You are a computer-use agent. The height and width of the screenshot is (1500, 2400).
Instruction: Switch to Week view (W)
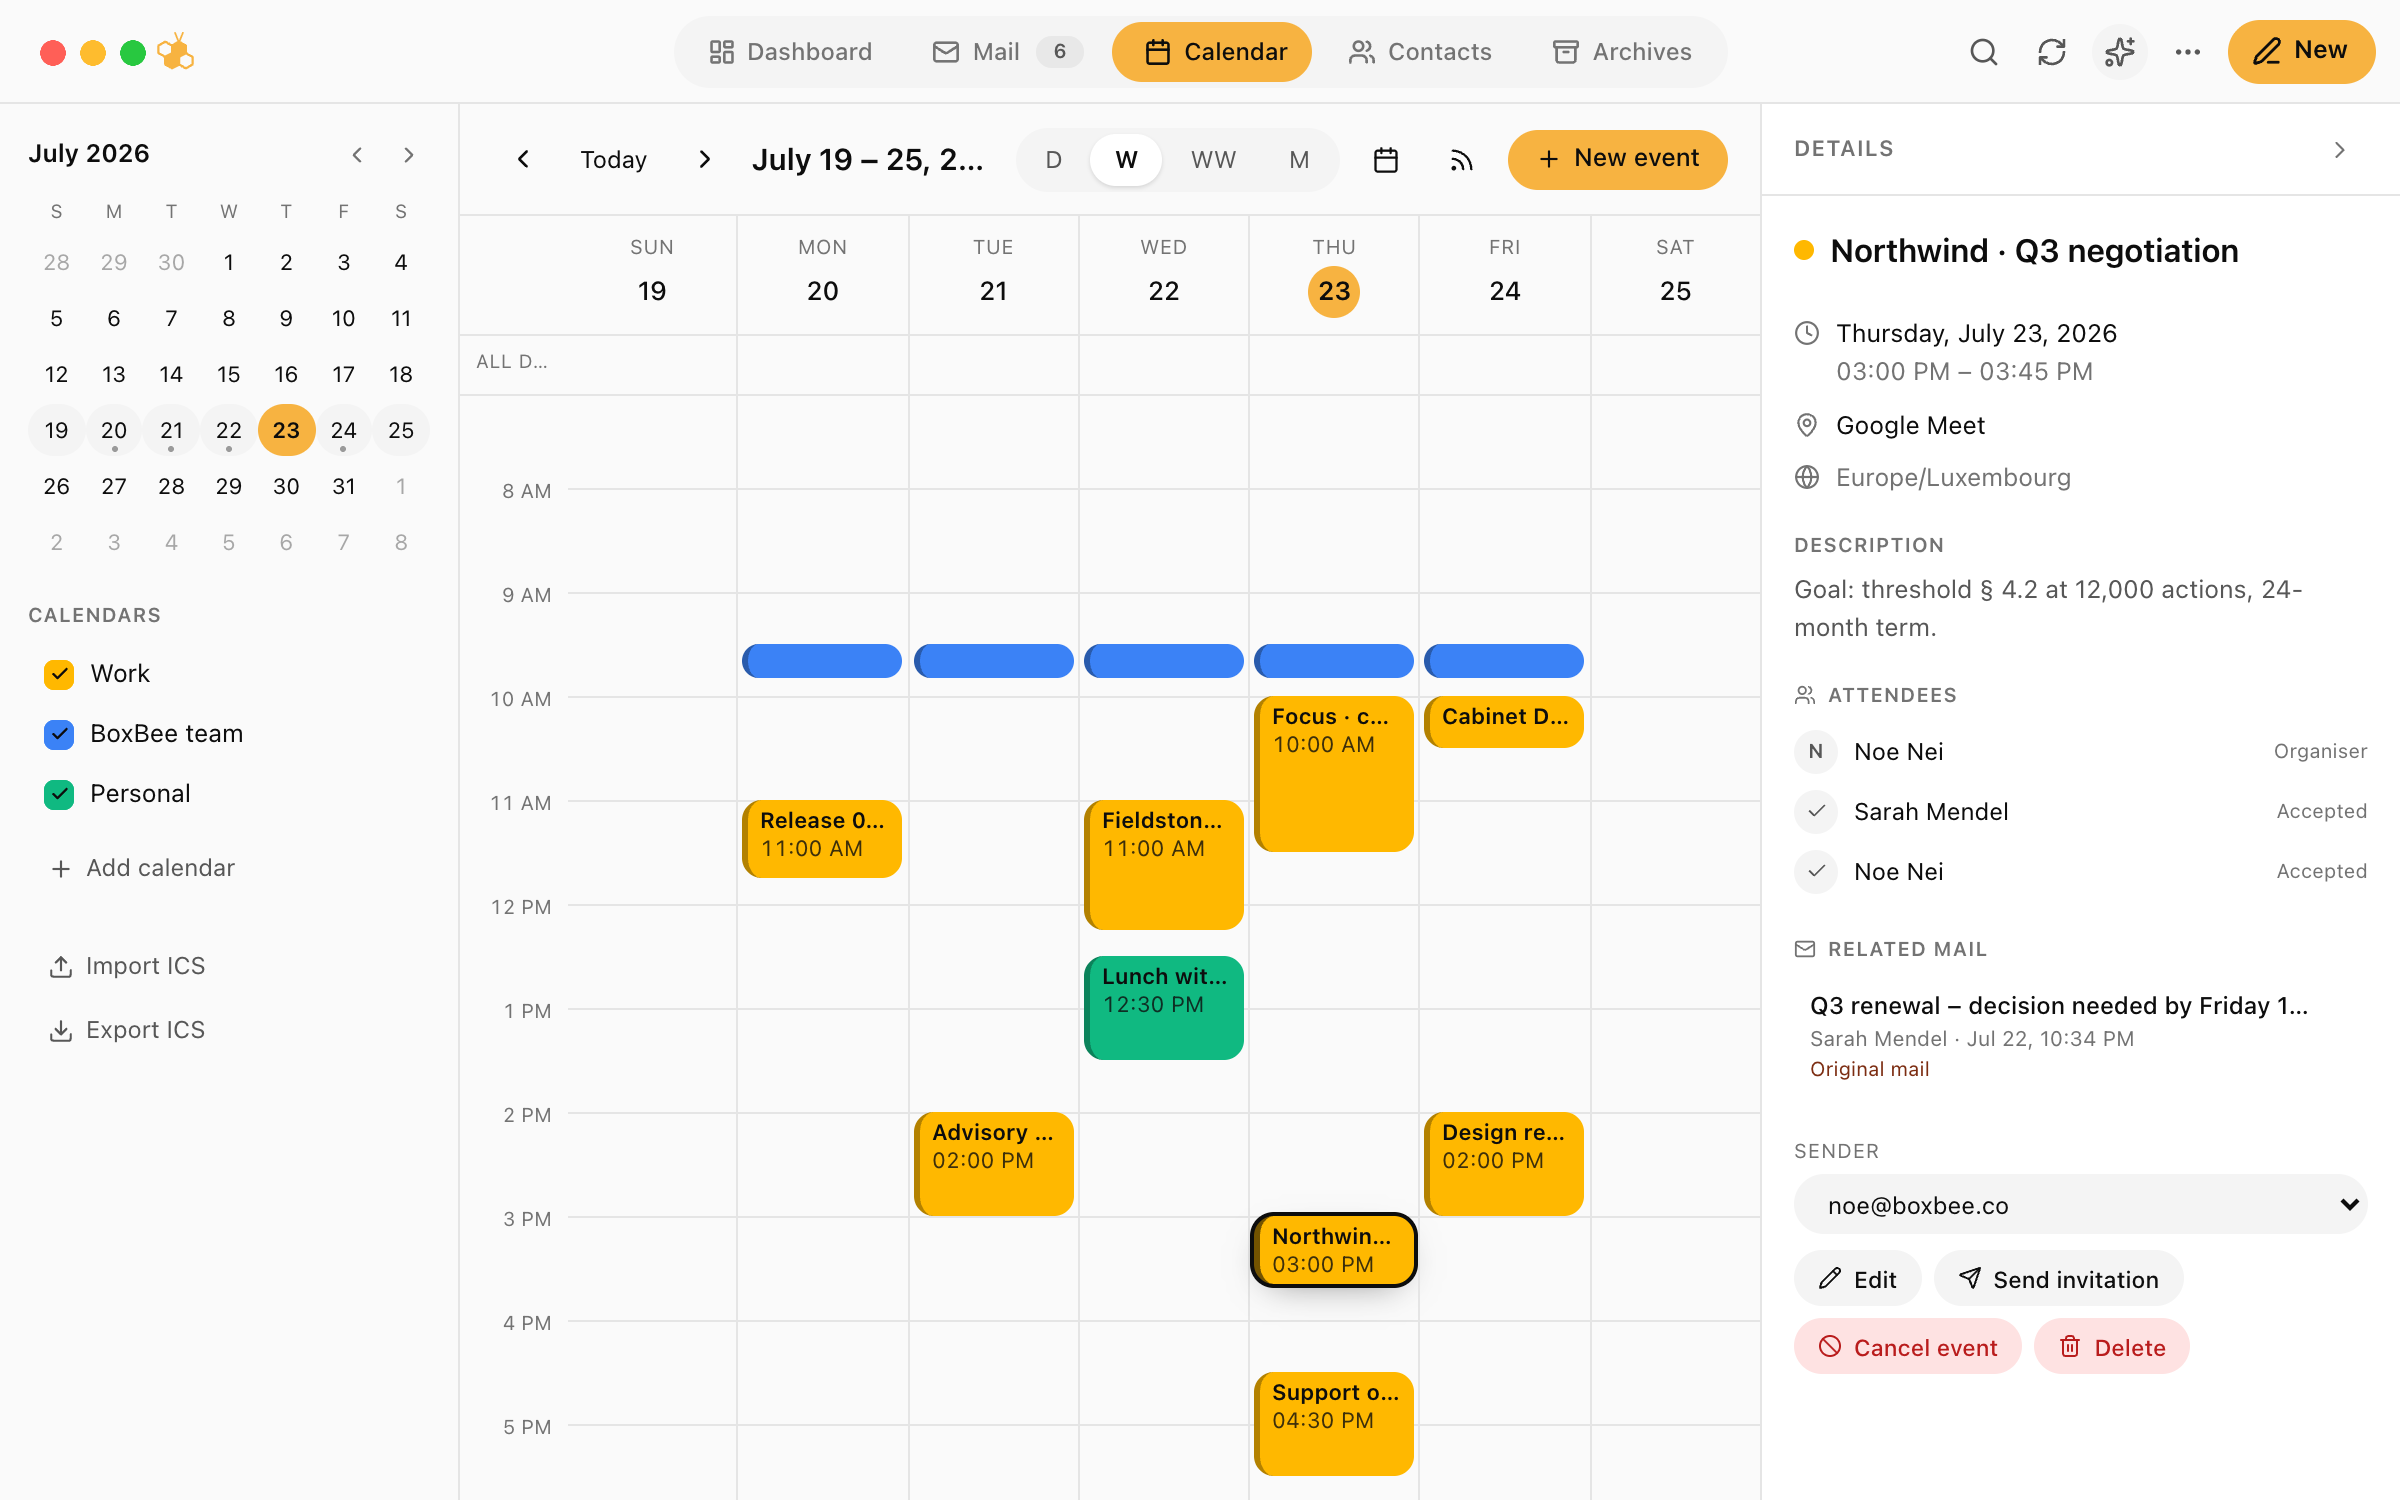1126,160
